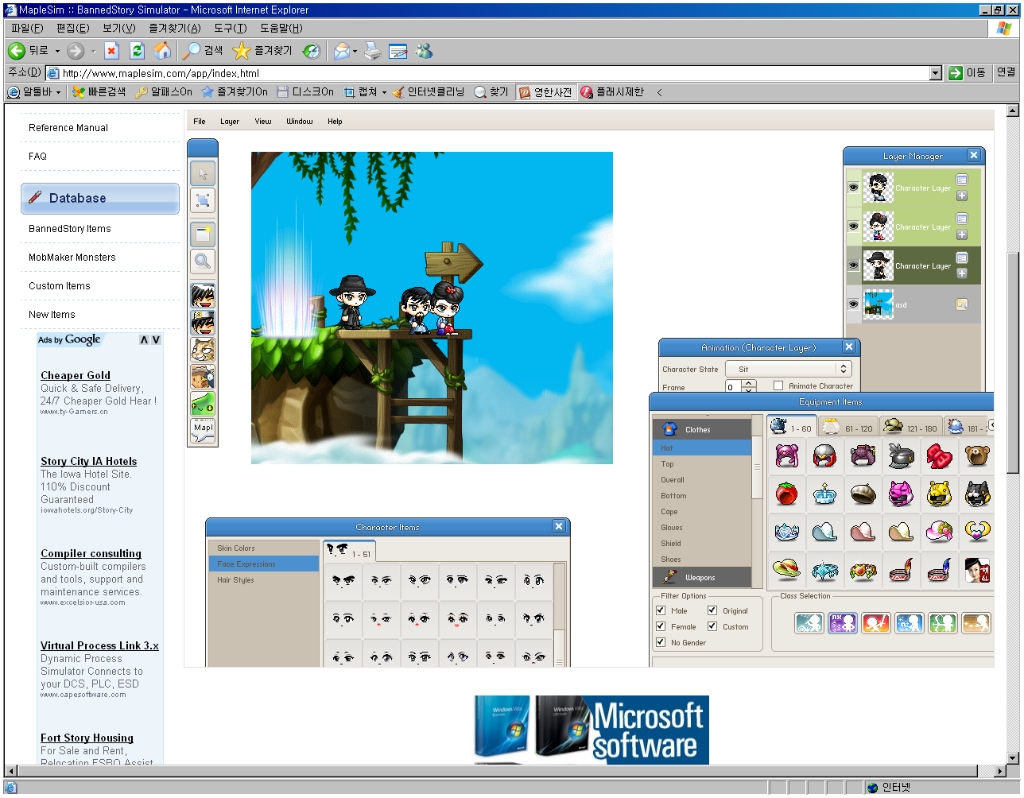Switch to the 61 - 120 items tab
1024x798 pixels.
pyautogui.click(x=848, y=428)
